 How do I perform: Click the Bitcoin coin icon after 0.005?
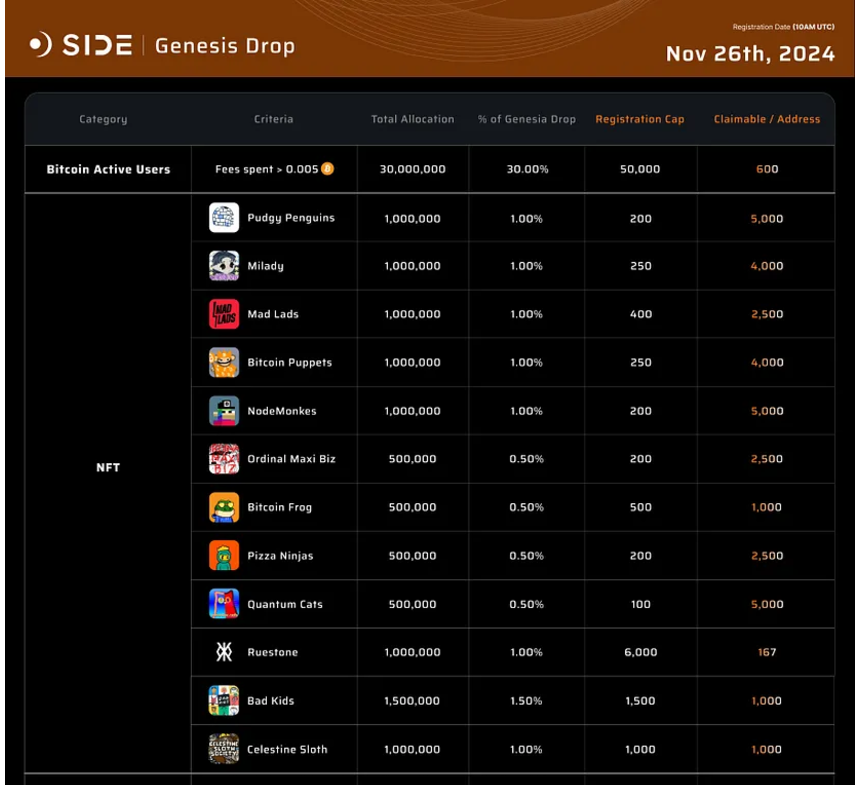pos(327,169)
